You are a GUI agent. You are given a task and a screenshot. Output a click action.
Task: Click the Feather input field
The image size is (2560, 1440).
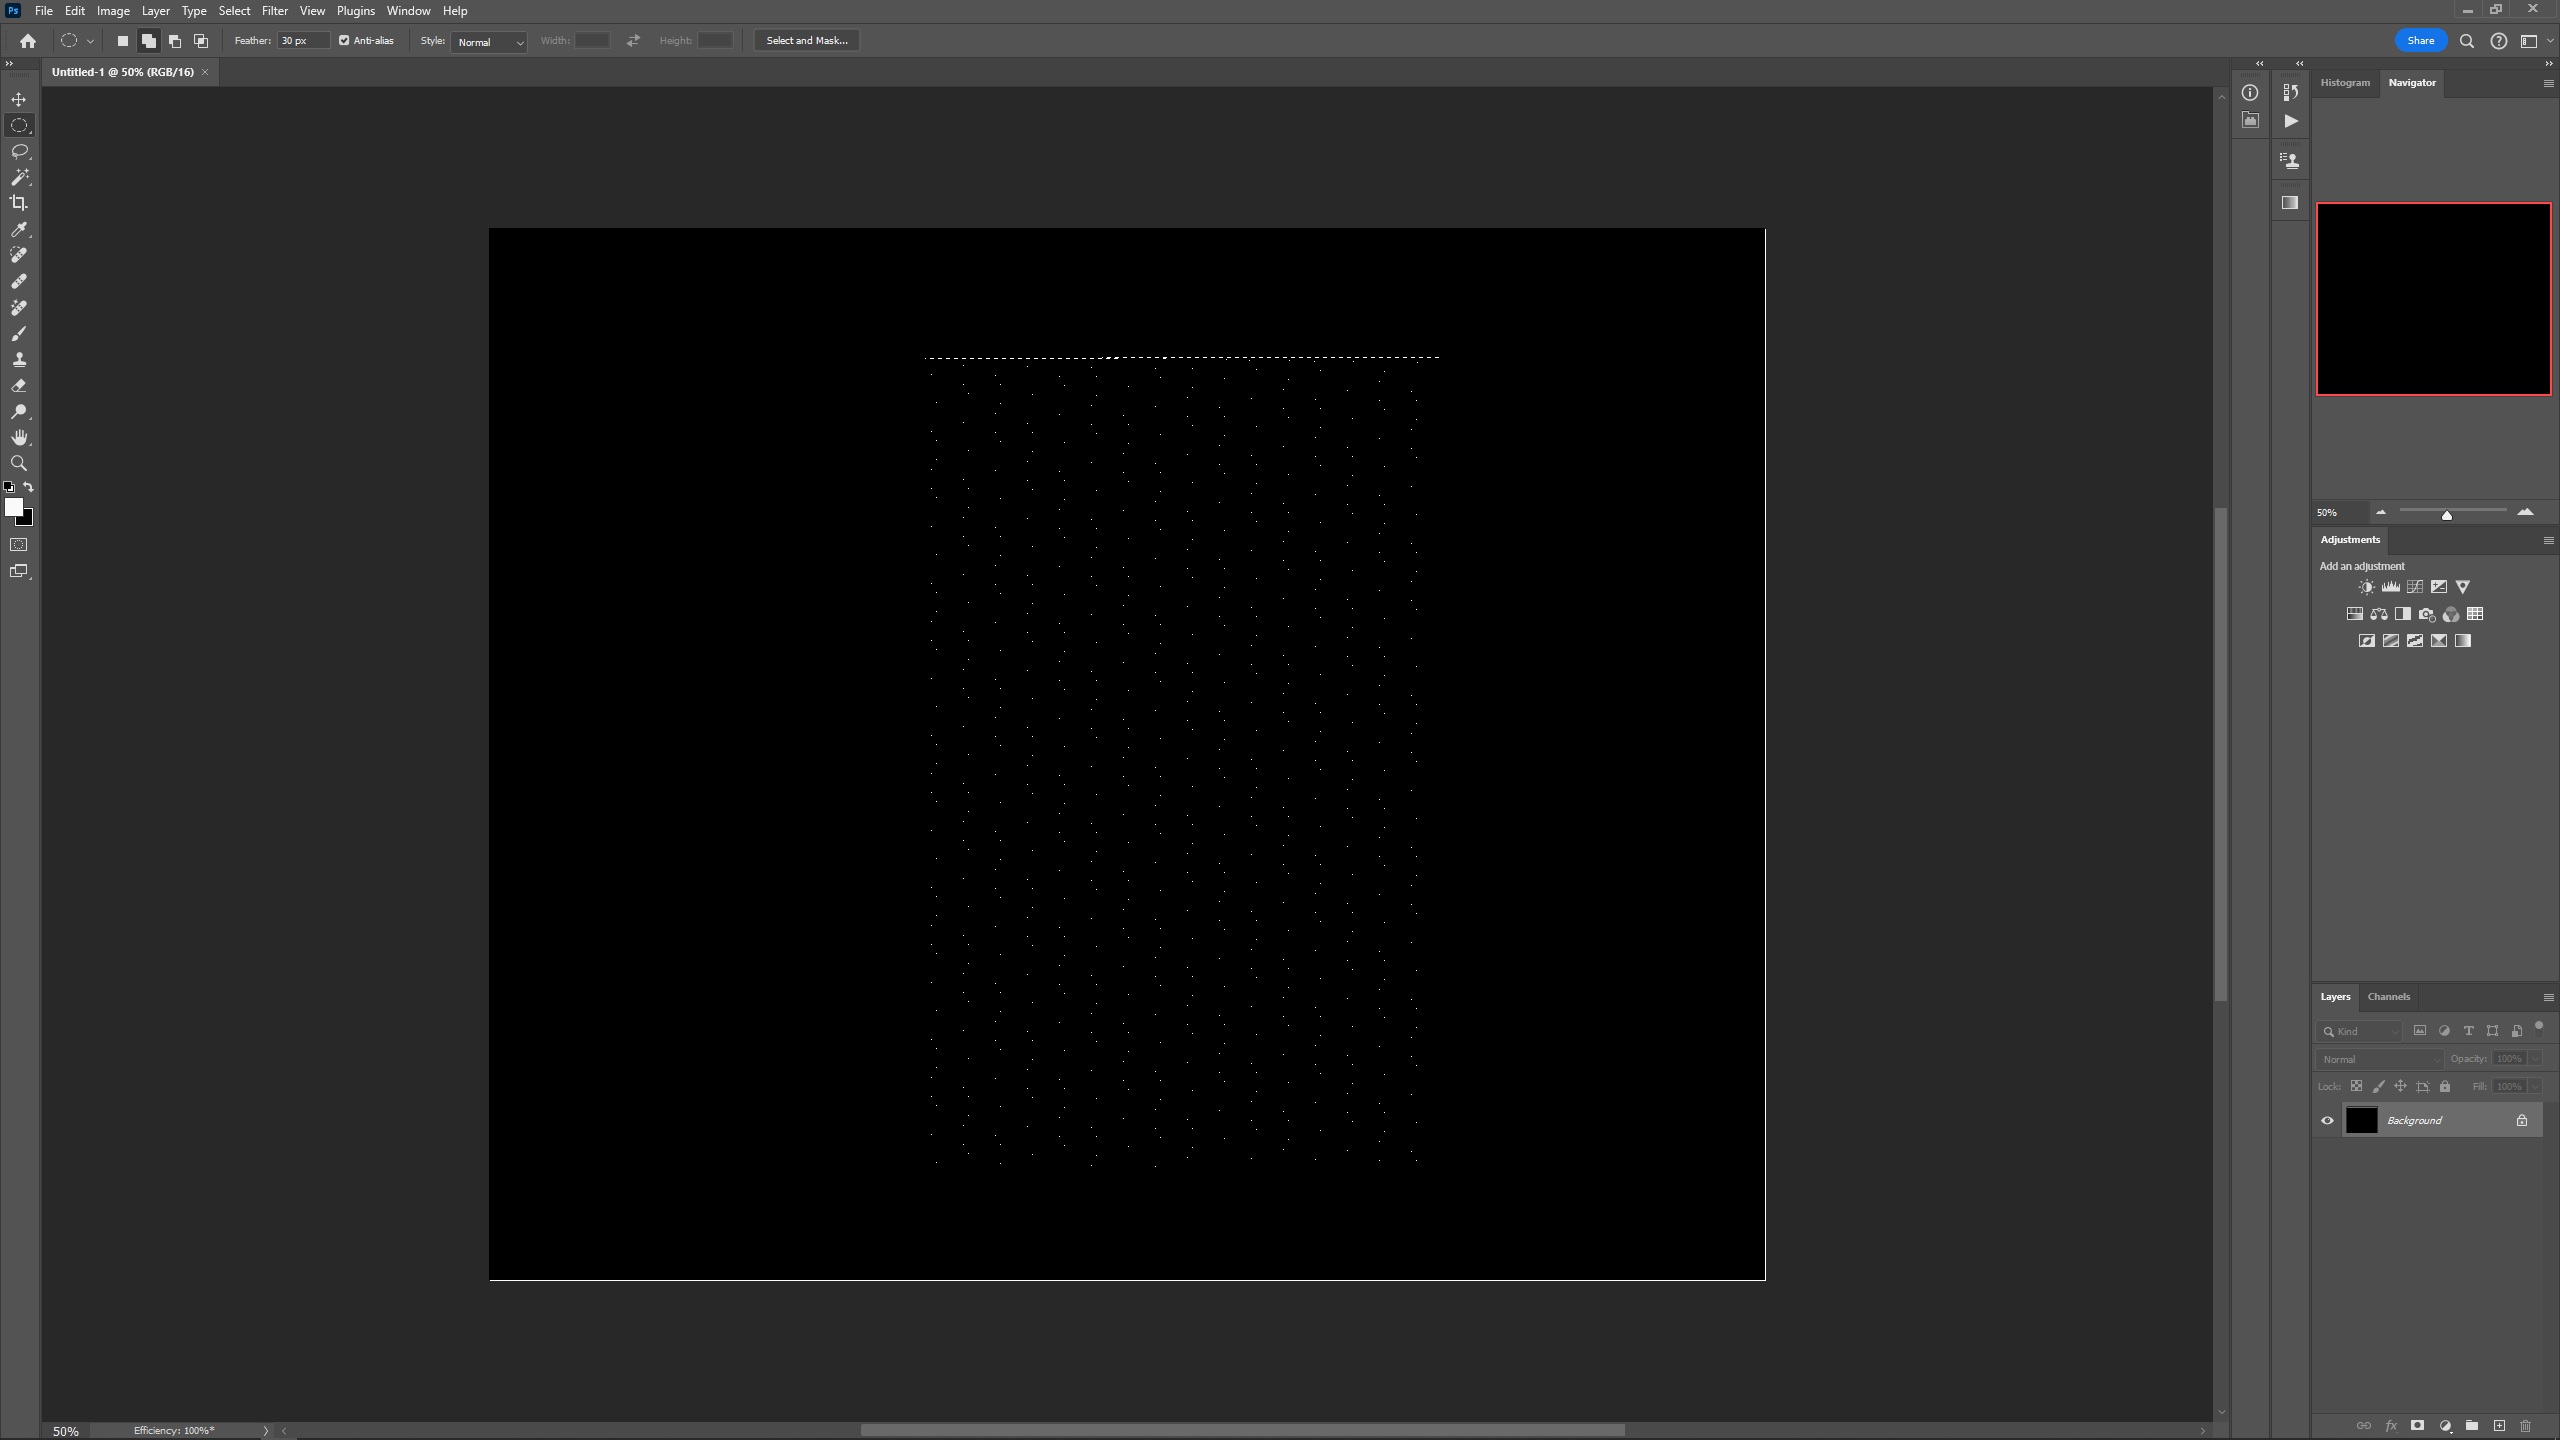303,41
